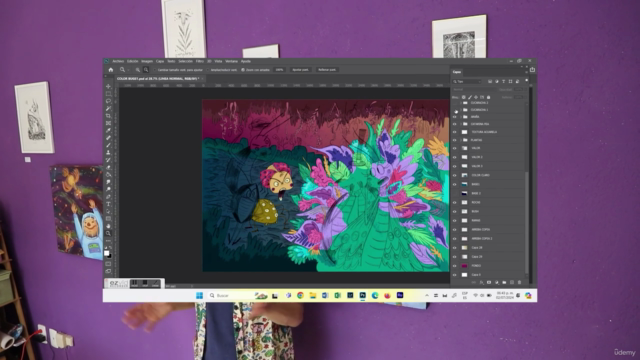Expand the CUCARACHA 2 layer group
Viewport: 640px width, 360px height.
coord(461,103)
